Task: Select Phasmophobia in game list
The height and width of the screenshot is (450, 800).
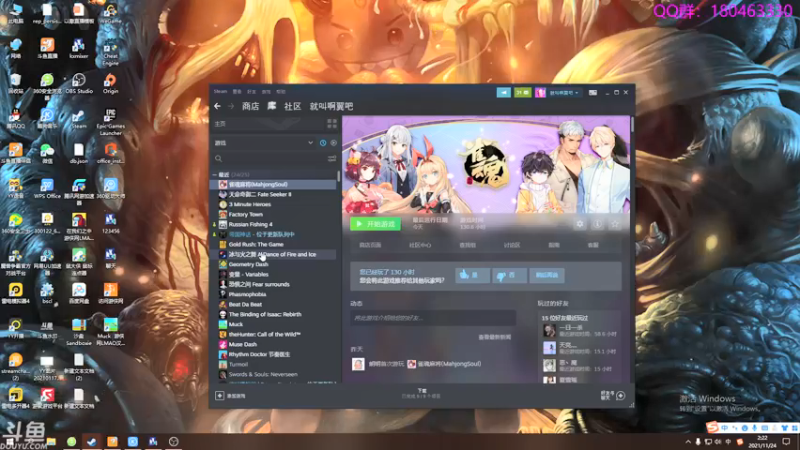Action: point(273,294)
